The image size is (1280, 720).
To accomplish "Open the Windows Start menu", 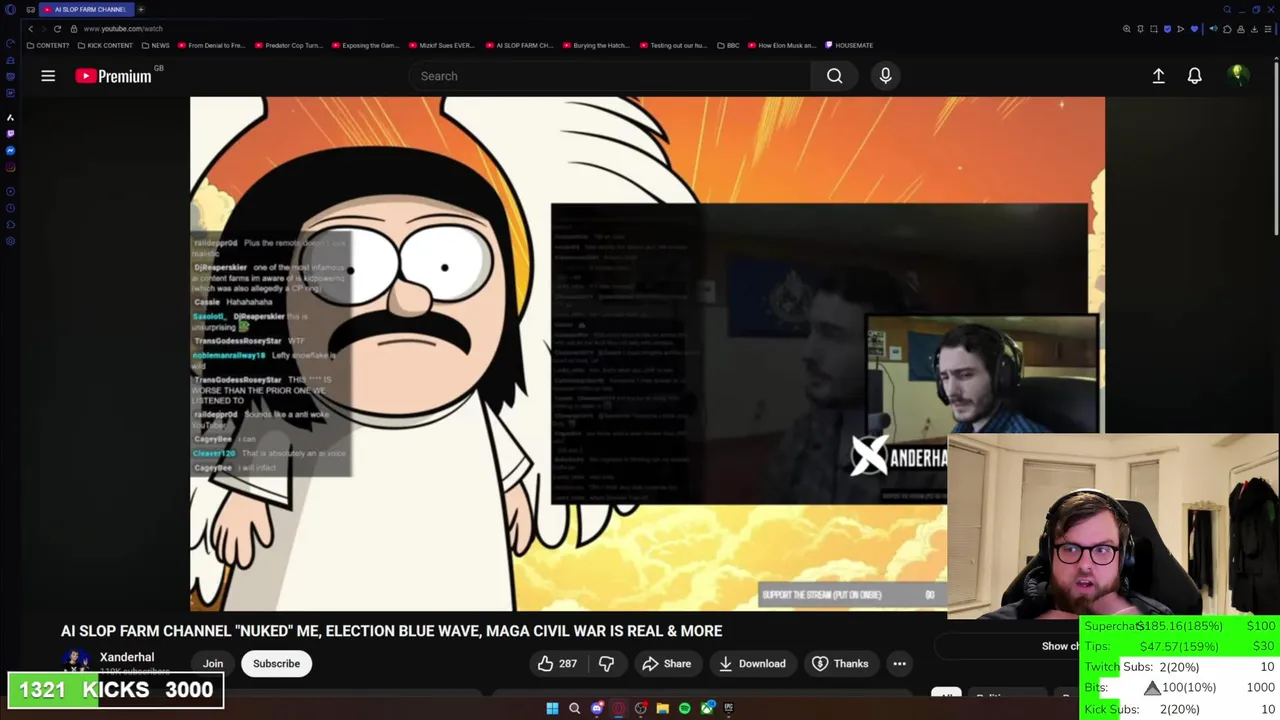I will pos(552,708).
